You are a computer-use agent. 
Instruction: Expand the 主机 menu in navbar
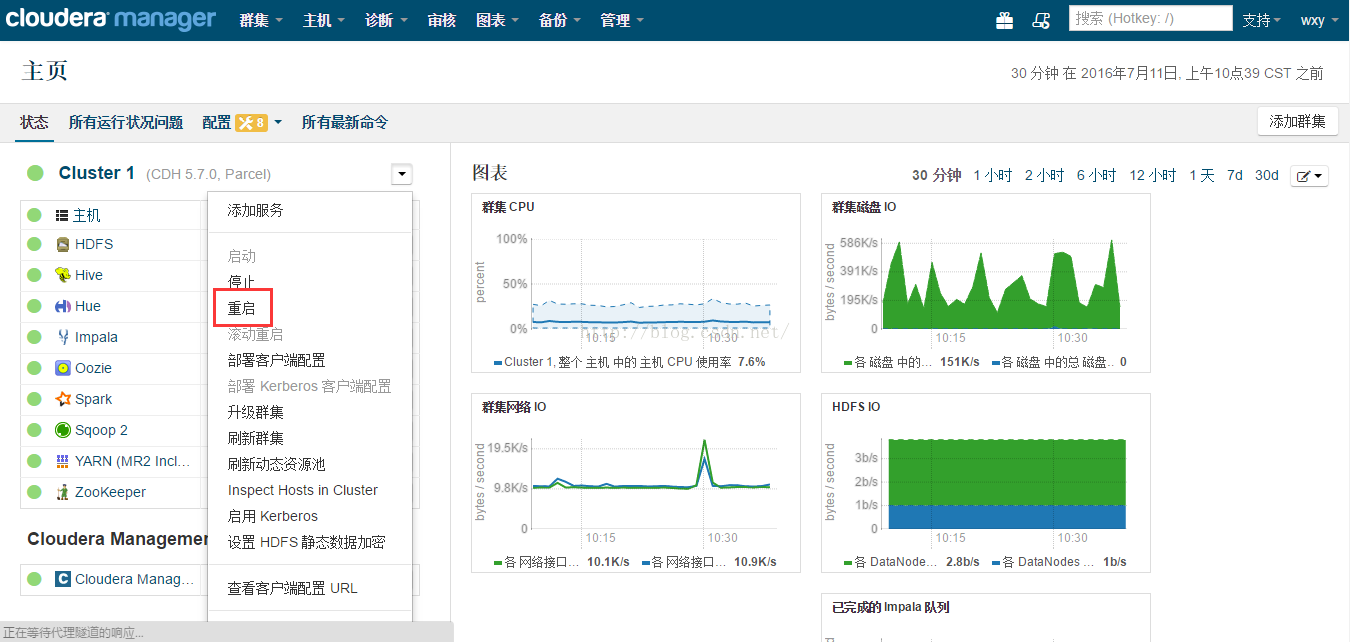[324, 20]
